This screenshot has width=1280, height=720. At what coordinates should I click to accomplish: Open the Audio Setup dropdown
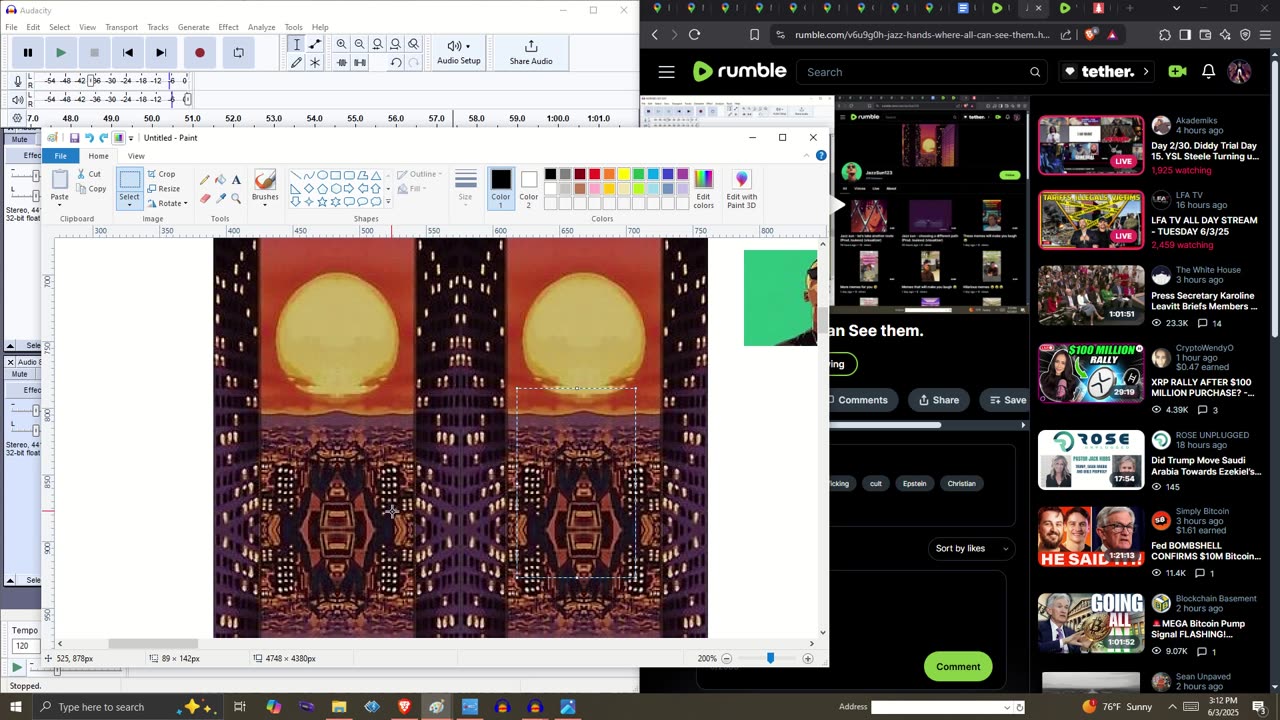[459, 53]
